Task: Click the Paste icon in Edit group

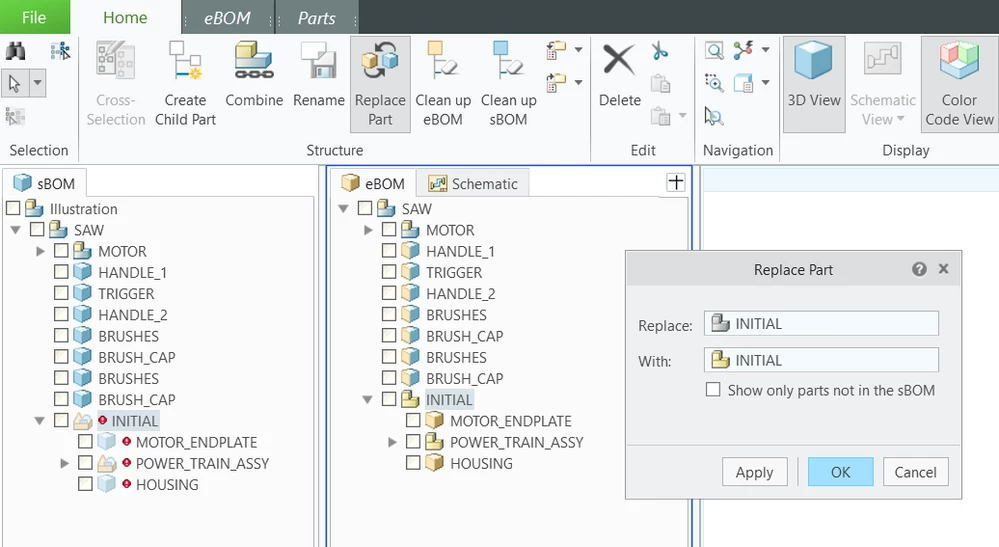Action: click(660, 117)
